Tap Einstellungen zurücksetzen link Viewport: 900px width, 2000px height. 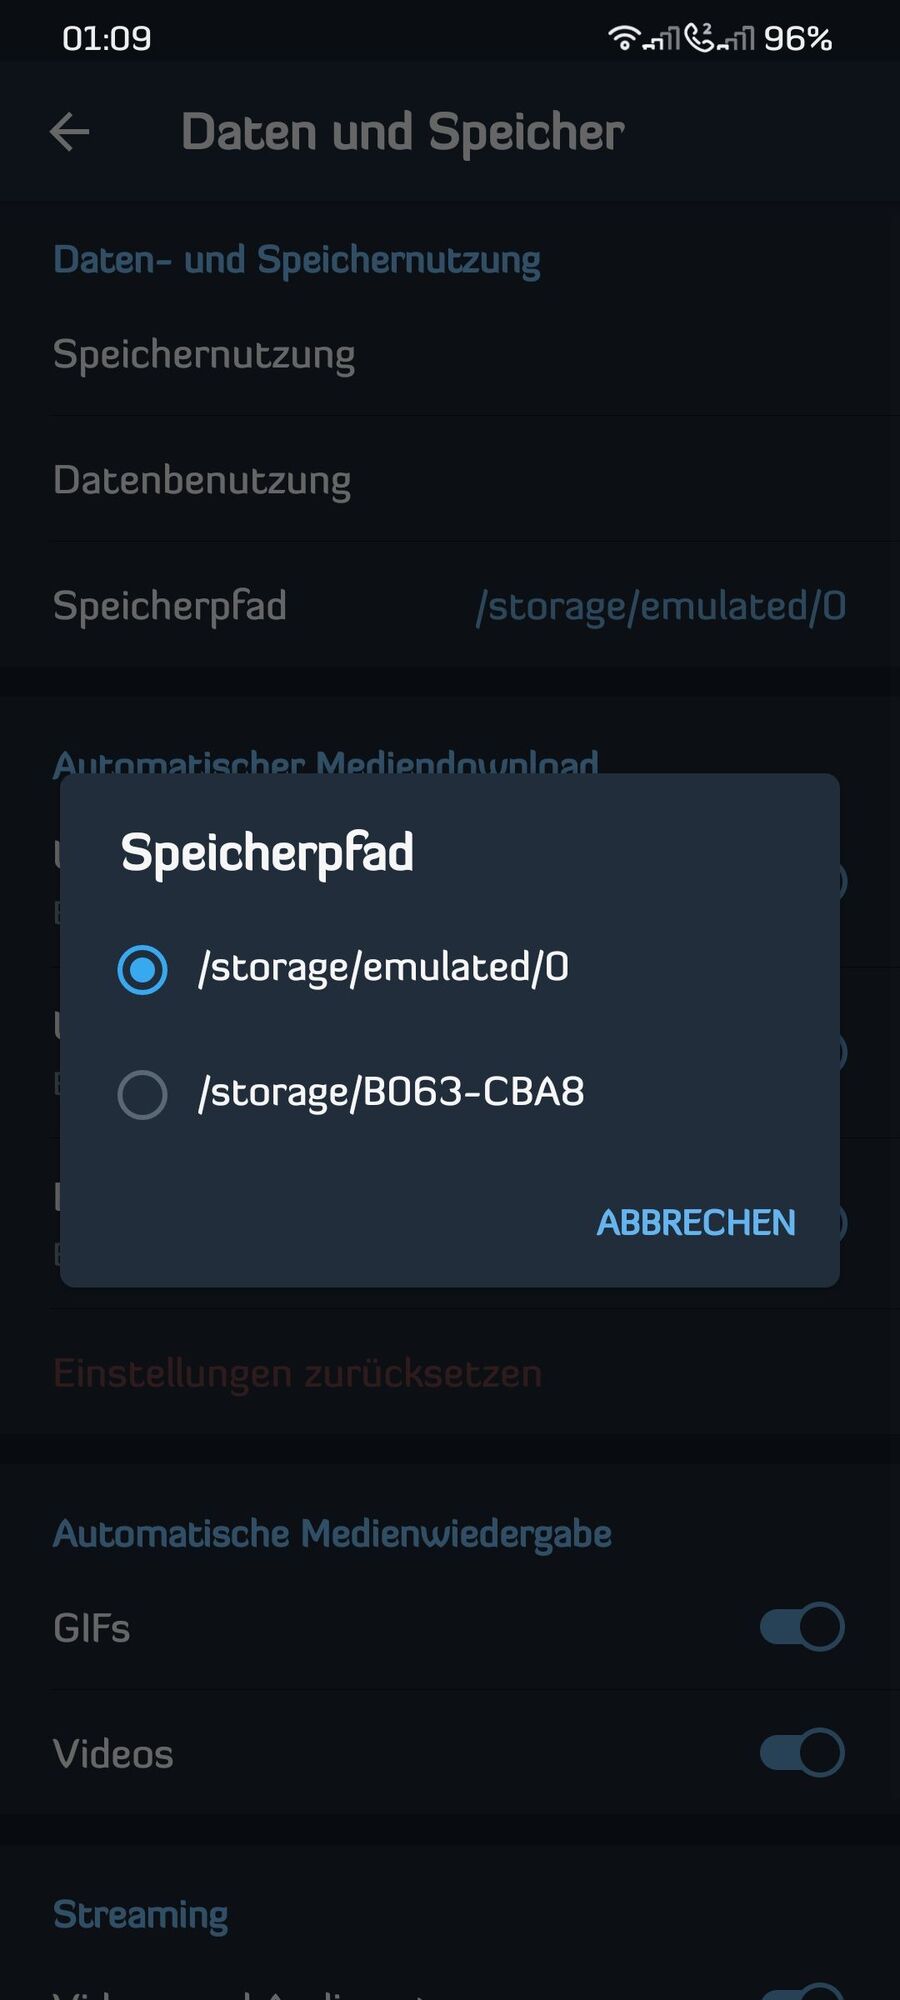click(297, 1374)
